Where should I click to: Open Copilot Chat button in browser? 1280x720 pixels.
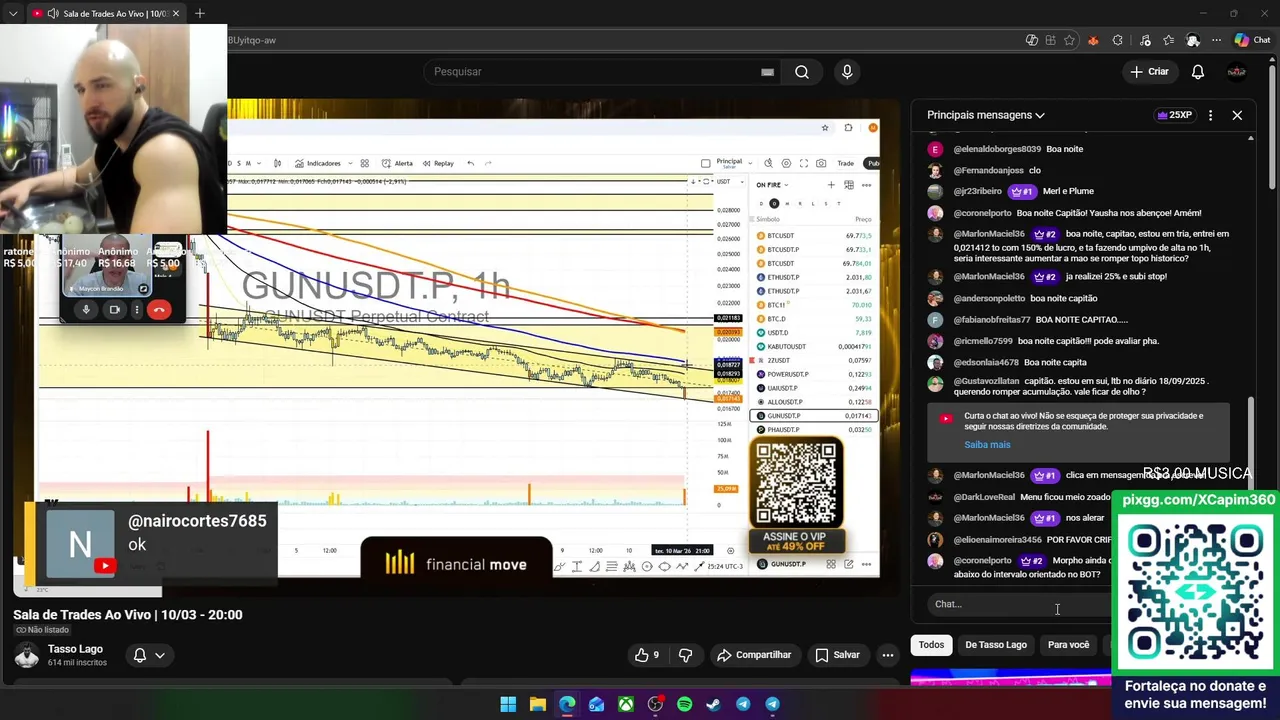(1252, 40)
